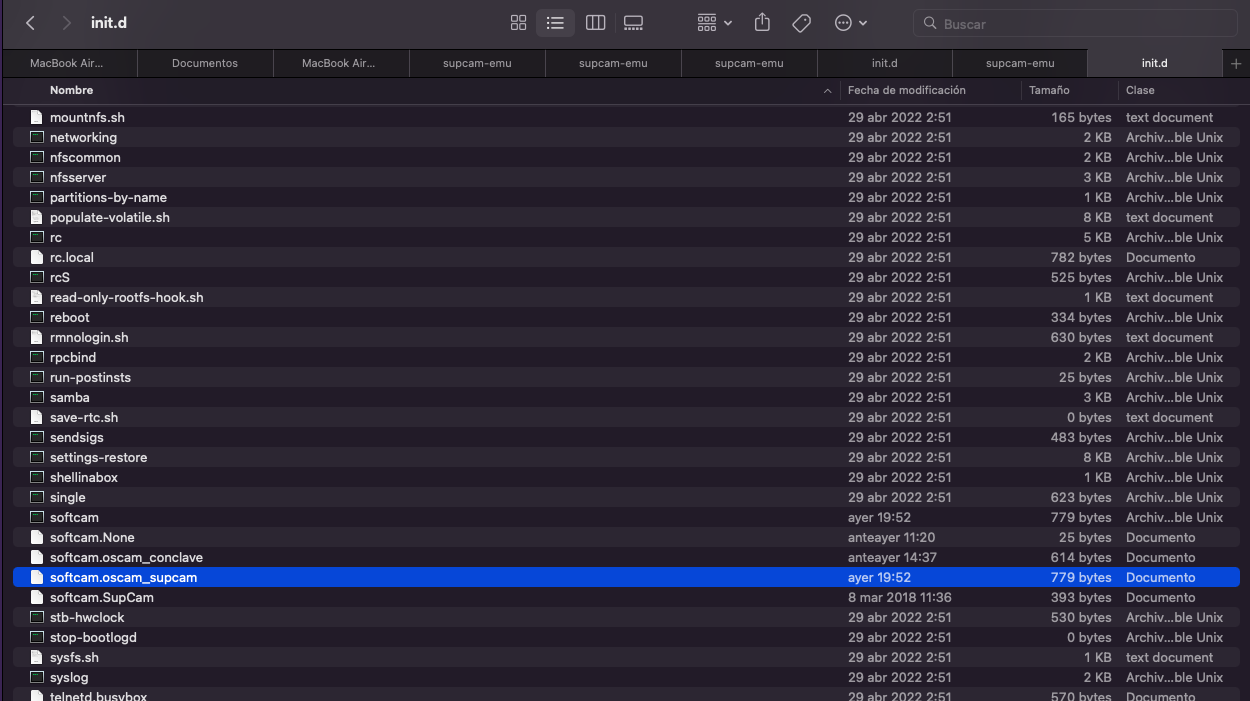Add a new tab with plus button

point(1237,63)
